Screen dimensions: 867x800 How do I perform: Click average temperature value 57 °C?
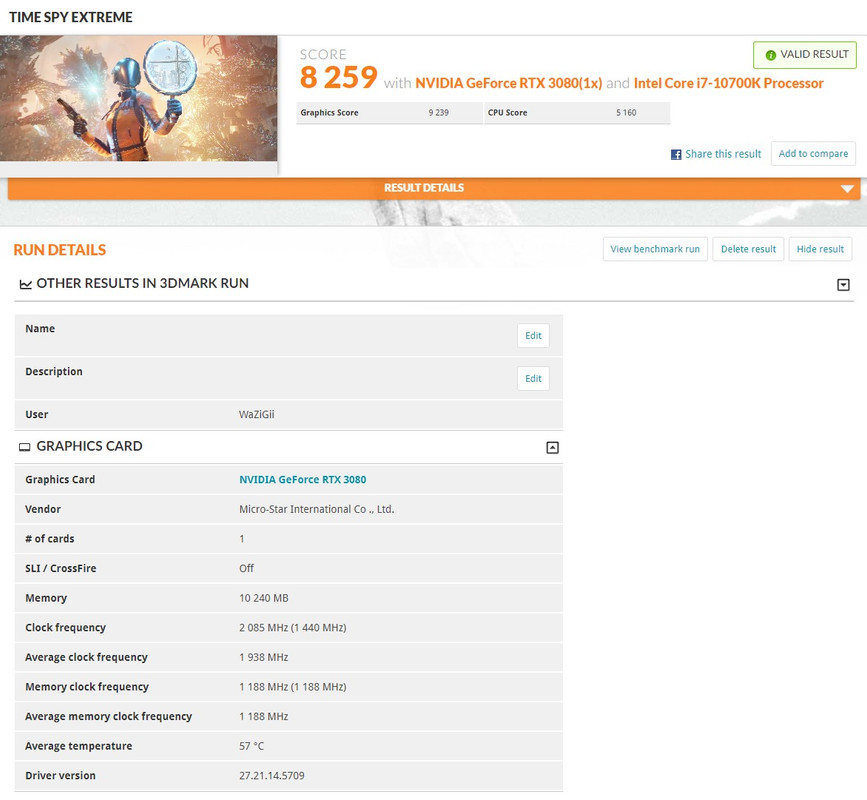point(251,746)
